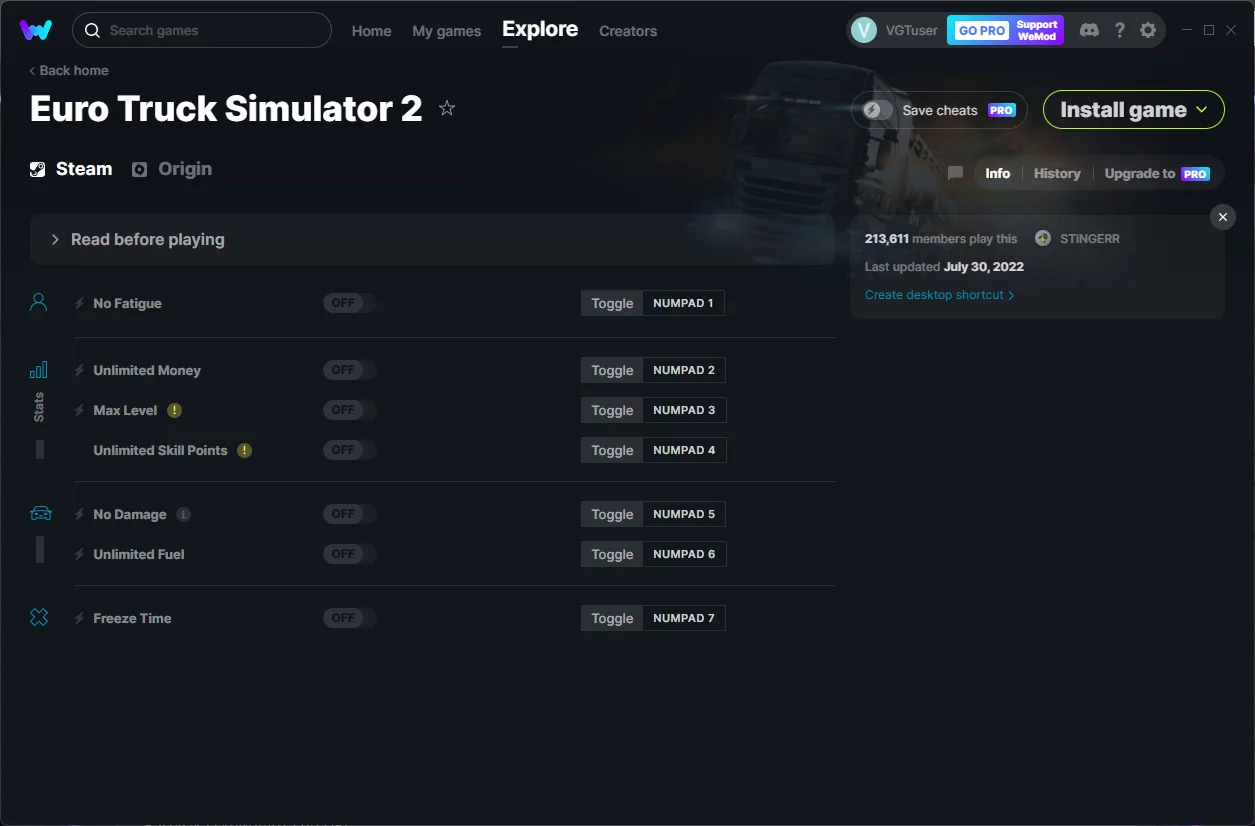Change the NUMPAD 5 hotkey binding
Image resolution: width=1255 pixels, height=826 pixels.
pyautogui.click(x=684, y=514)
